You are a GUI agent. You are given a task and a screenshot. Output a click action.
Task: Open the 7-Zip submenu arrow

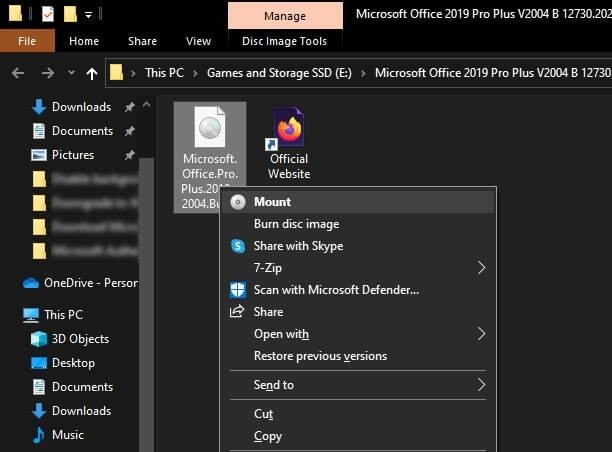pyautogui.click(x=481, y=268)
